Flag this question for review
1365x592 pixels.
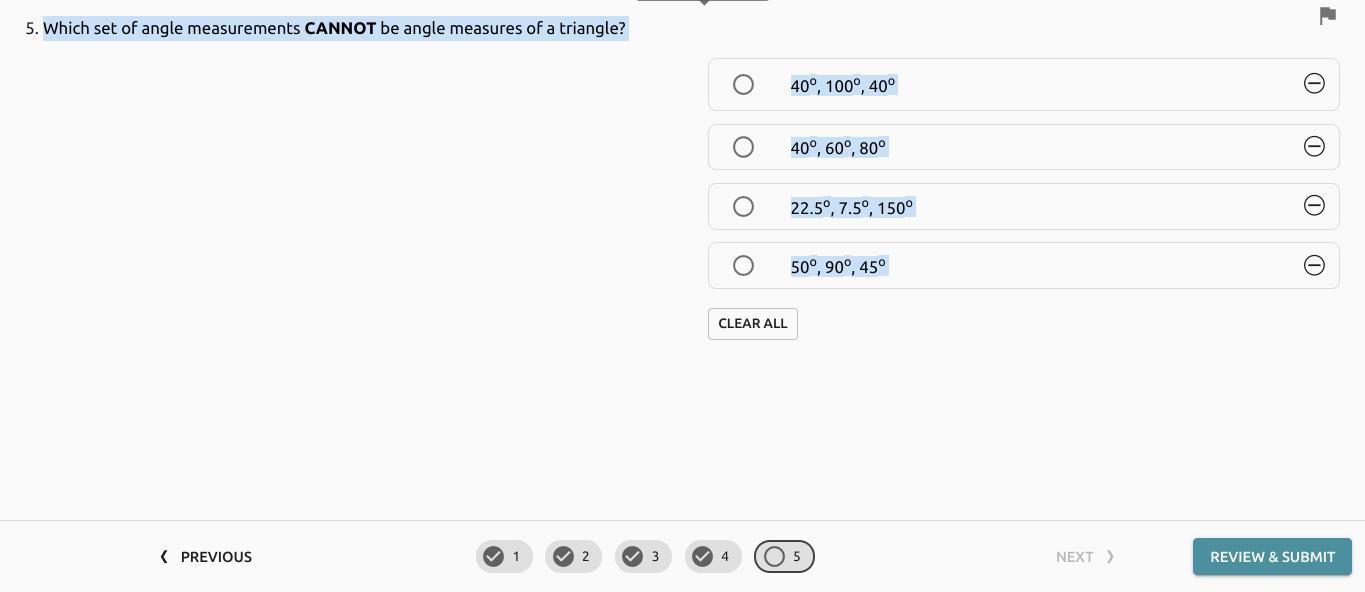click(1327, 16)
